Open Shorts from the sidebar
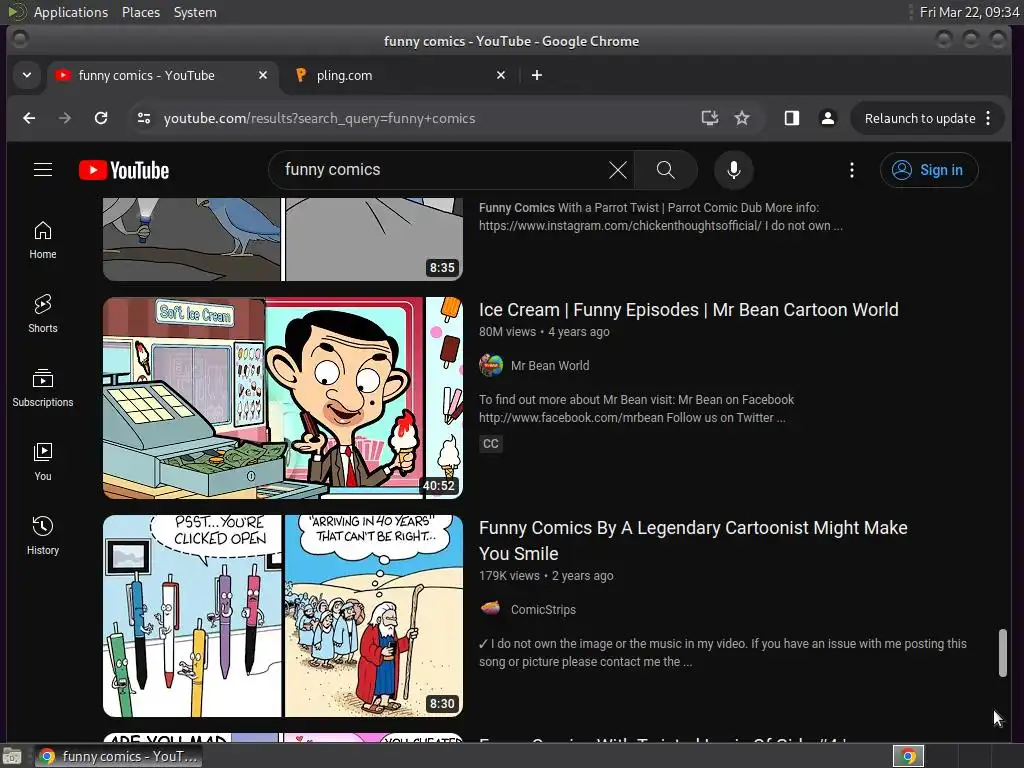 coord(43,313)
